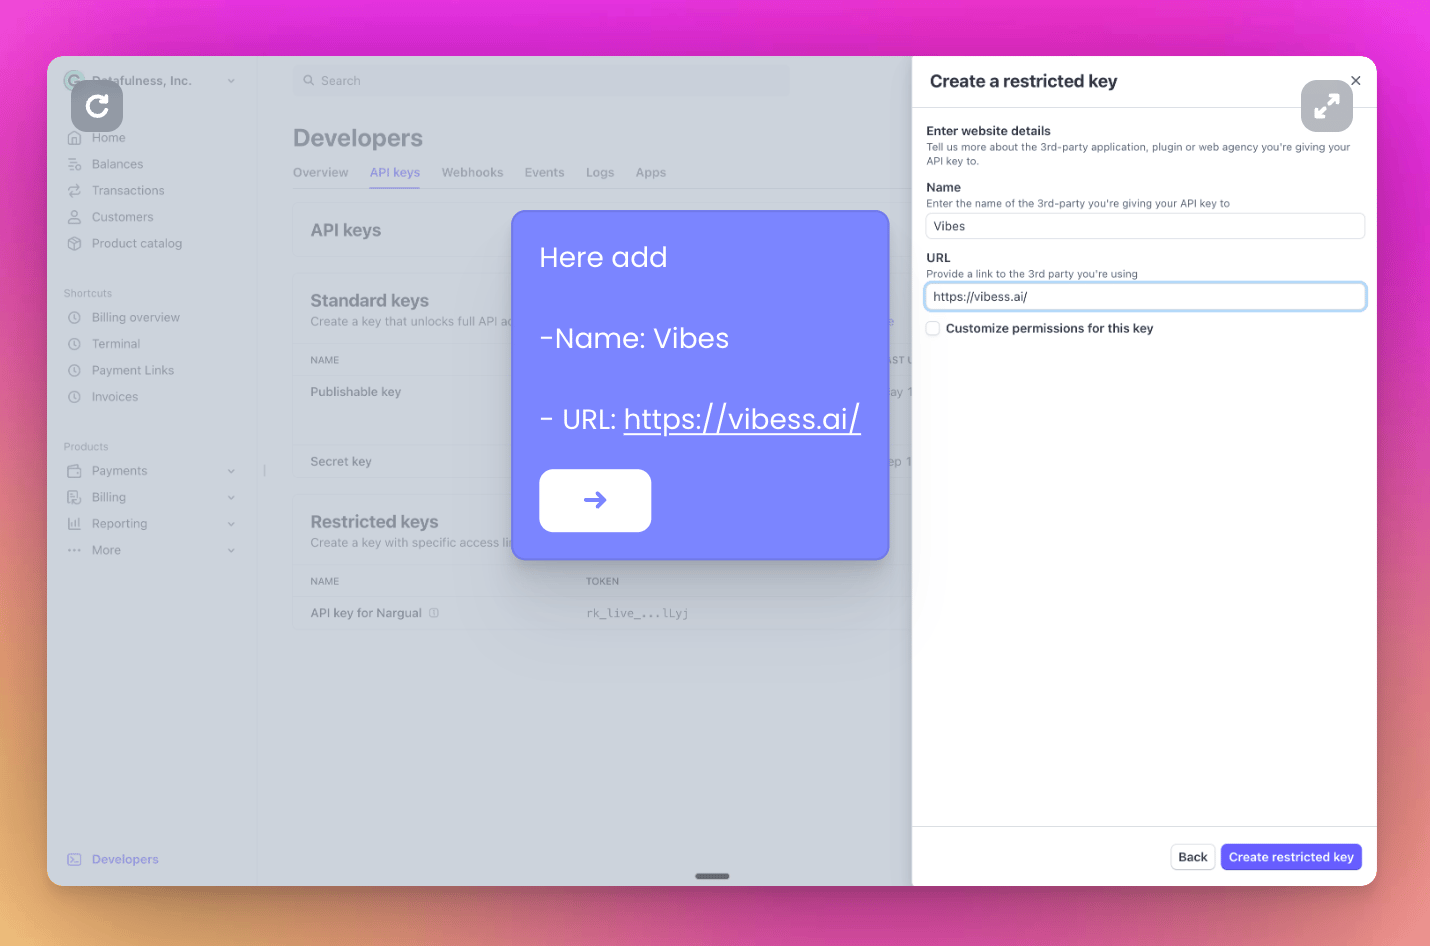Click the More ellipsis icon
This screenshot has height=946, width=1430.
tap(74, 550)
